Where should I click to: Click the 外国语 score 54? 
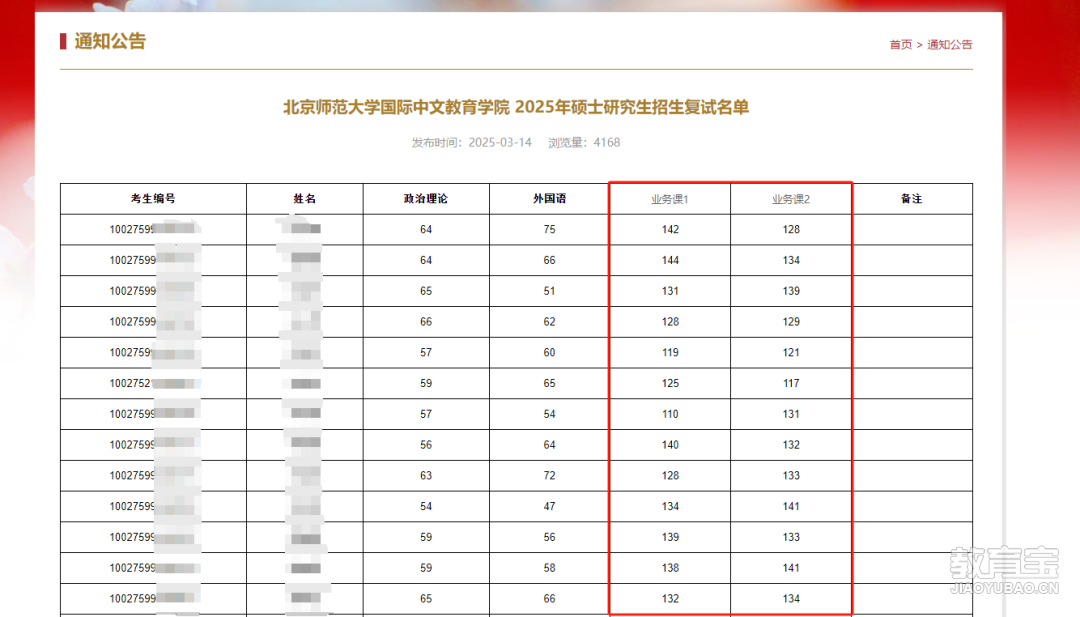[549, 414]
